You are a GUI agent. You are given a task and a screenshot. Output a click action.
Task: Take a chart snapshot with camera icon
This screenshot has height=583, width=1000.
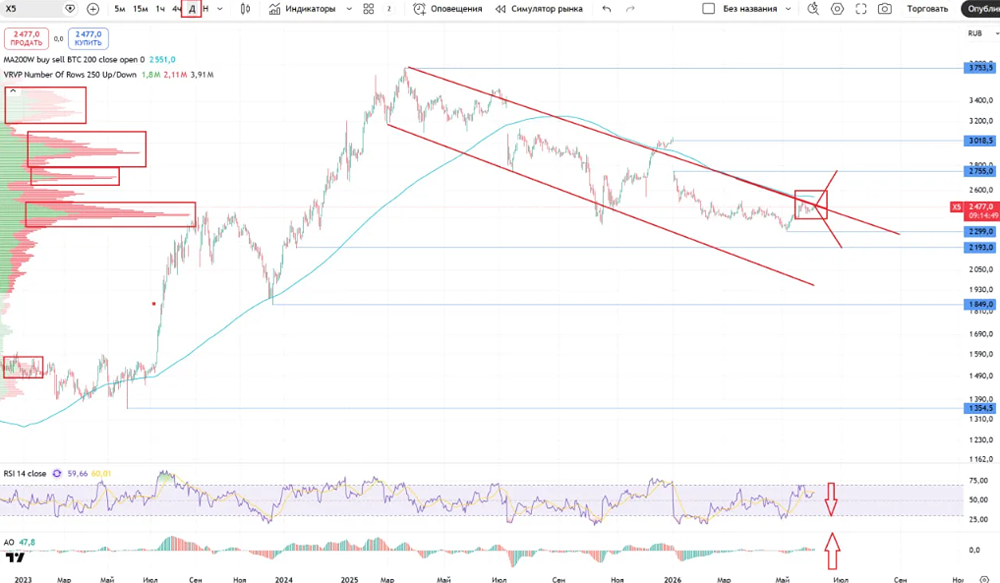coord(885,9)
